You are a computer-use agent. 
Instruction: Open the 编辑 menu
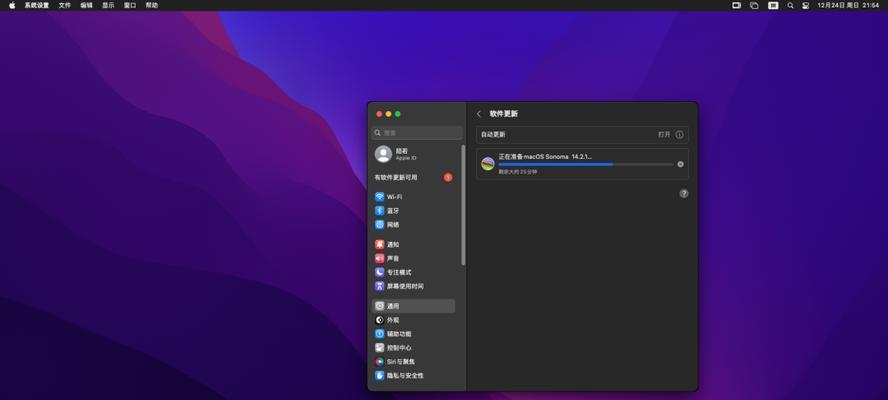click(86, 5)
